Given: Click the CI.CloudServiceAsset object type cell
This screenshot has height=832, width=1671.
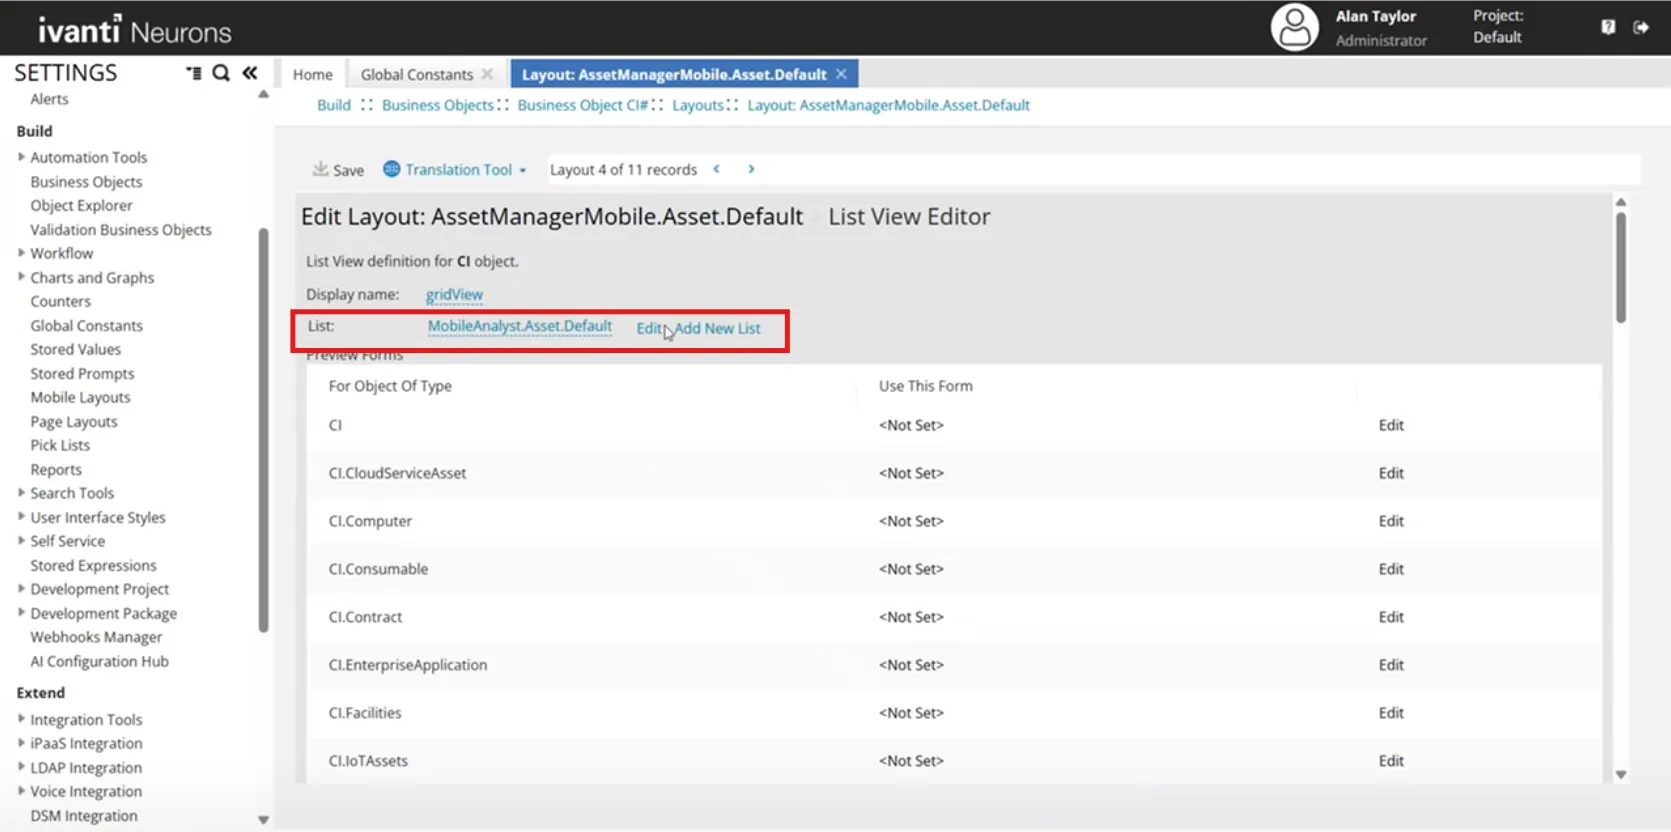Looking at the screenshot, I should click(397, 473).
